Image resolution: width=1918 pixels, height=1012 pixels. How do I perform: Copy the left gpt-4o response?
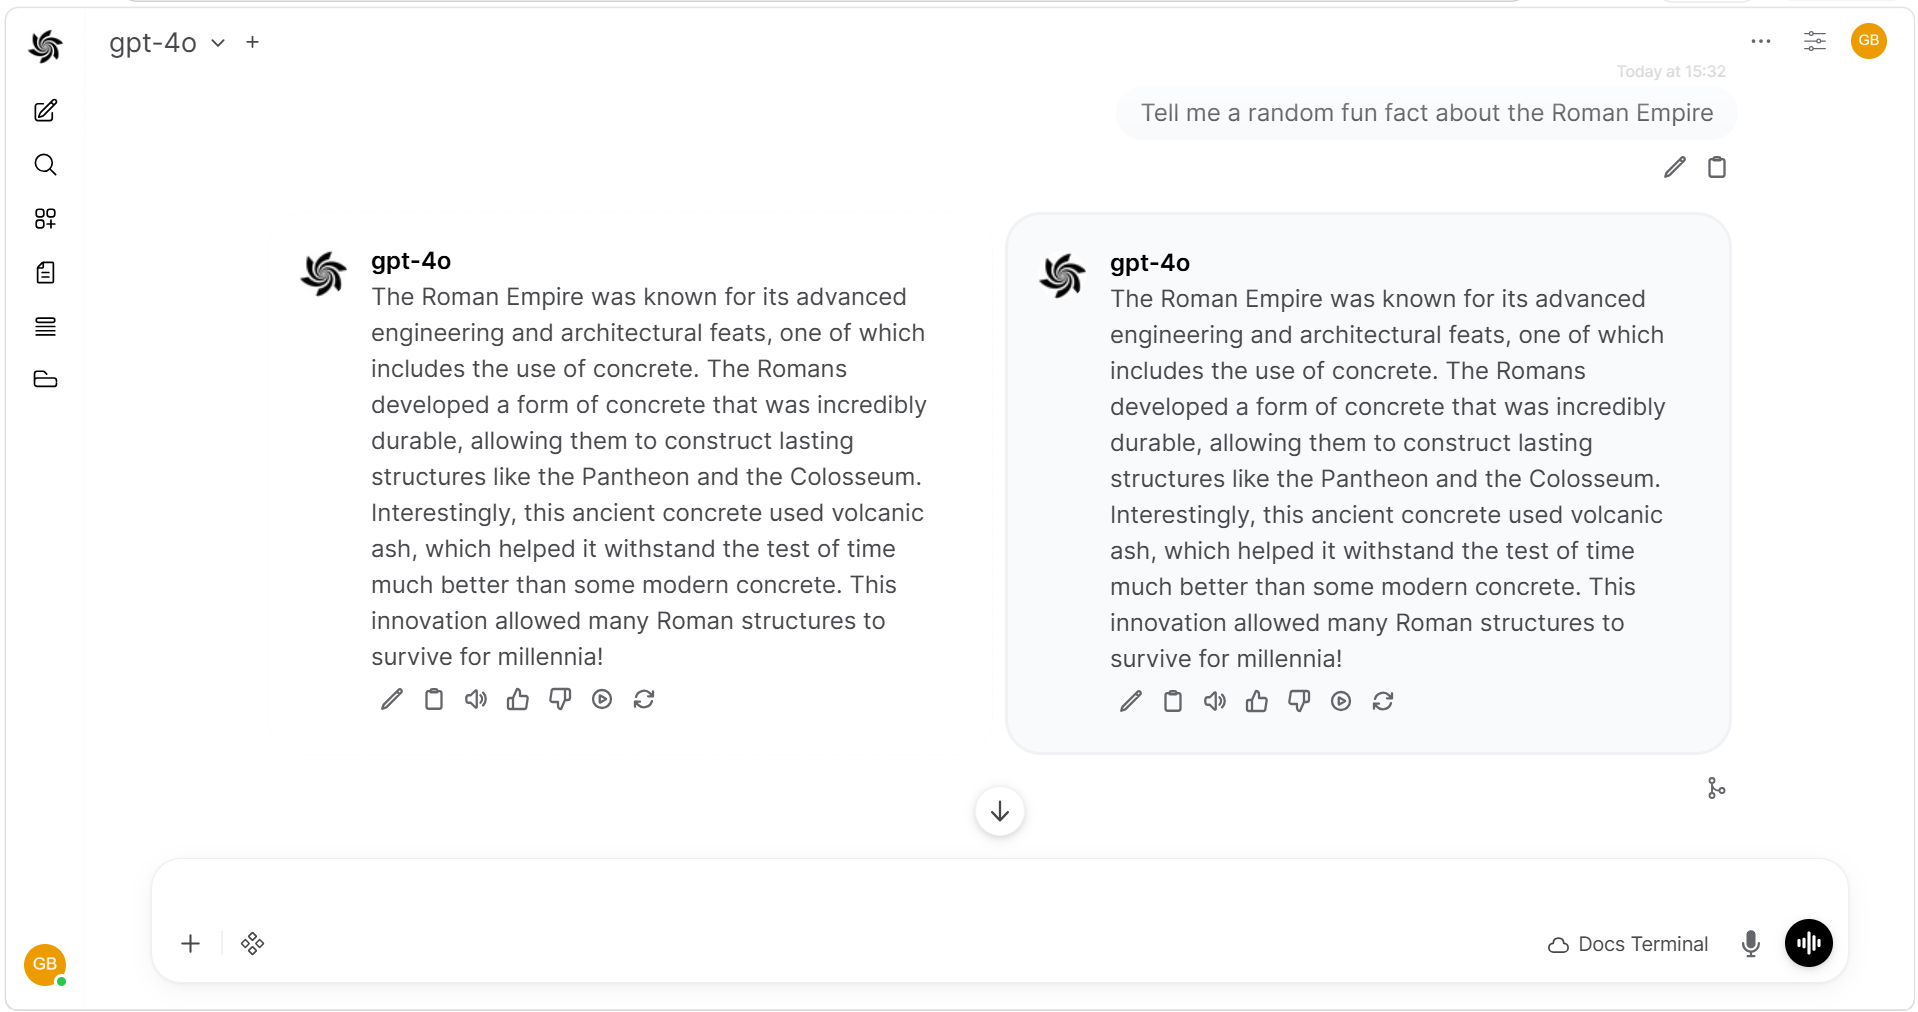click(x=434, y=699)
